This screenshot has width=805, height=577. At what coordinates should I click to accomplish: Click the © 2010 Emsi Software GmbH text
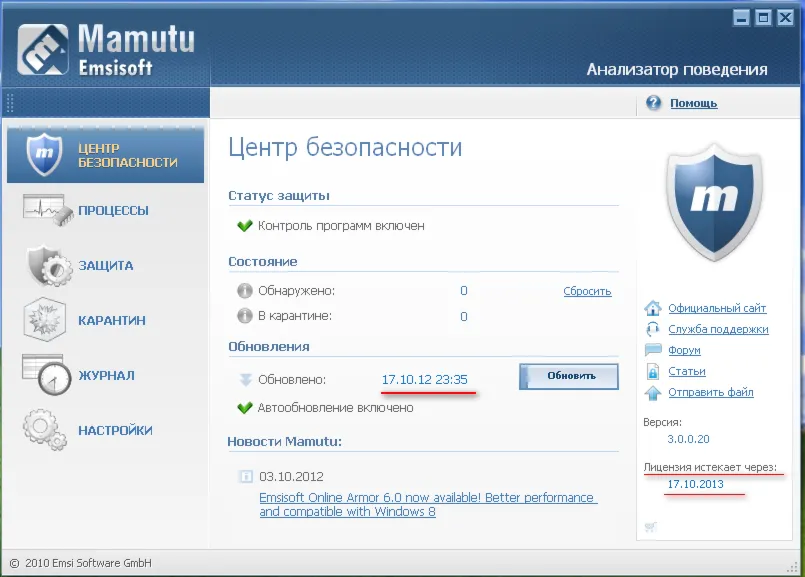click(x=81, y=563)
